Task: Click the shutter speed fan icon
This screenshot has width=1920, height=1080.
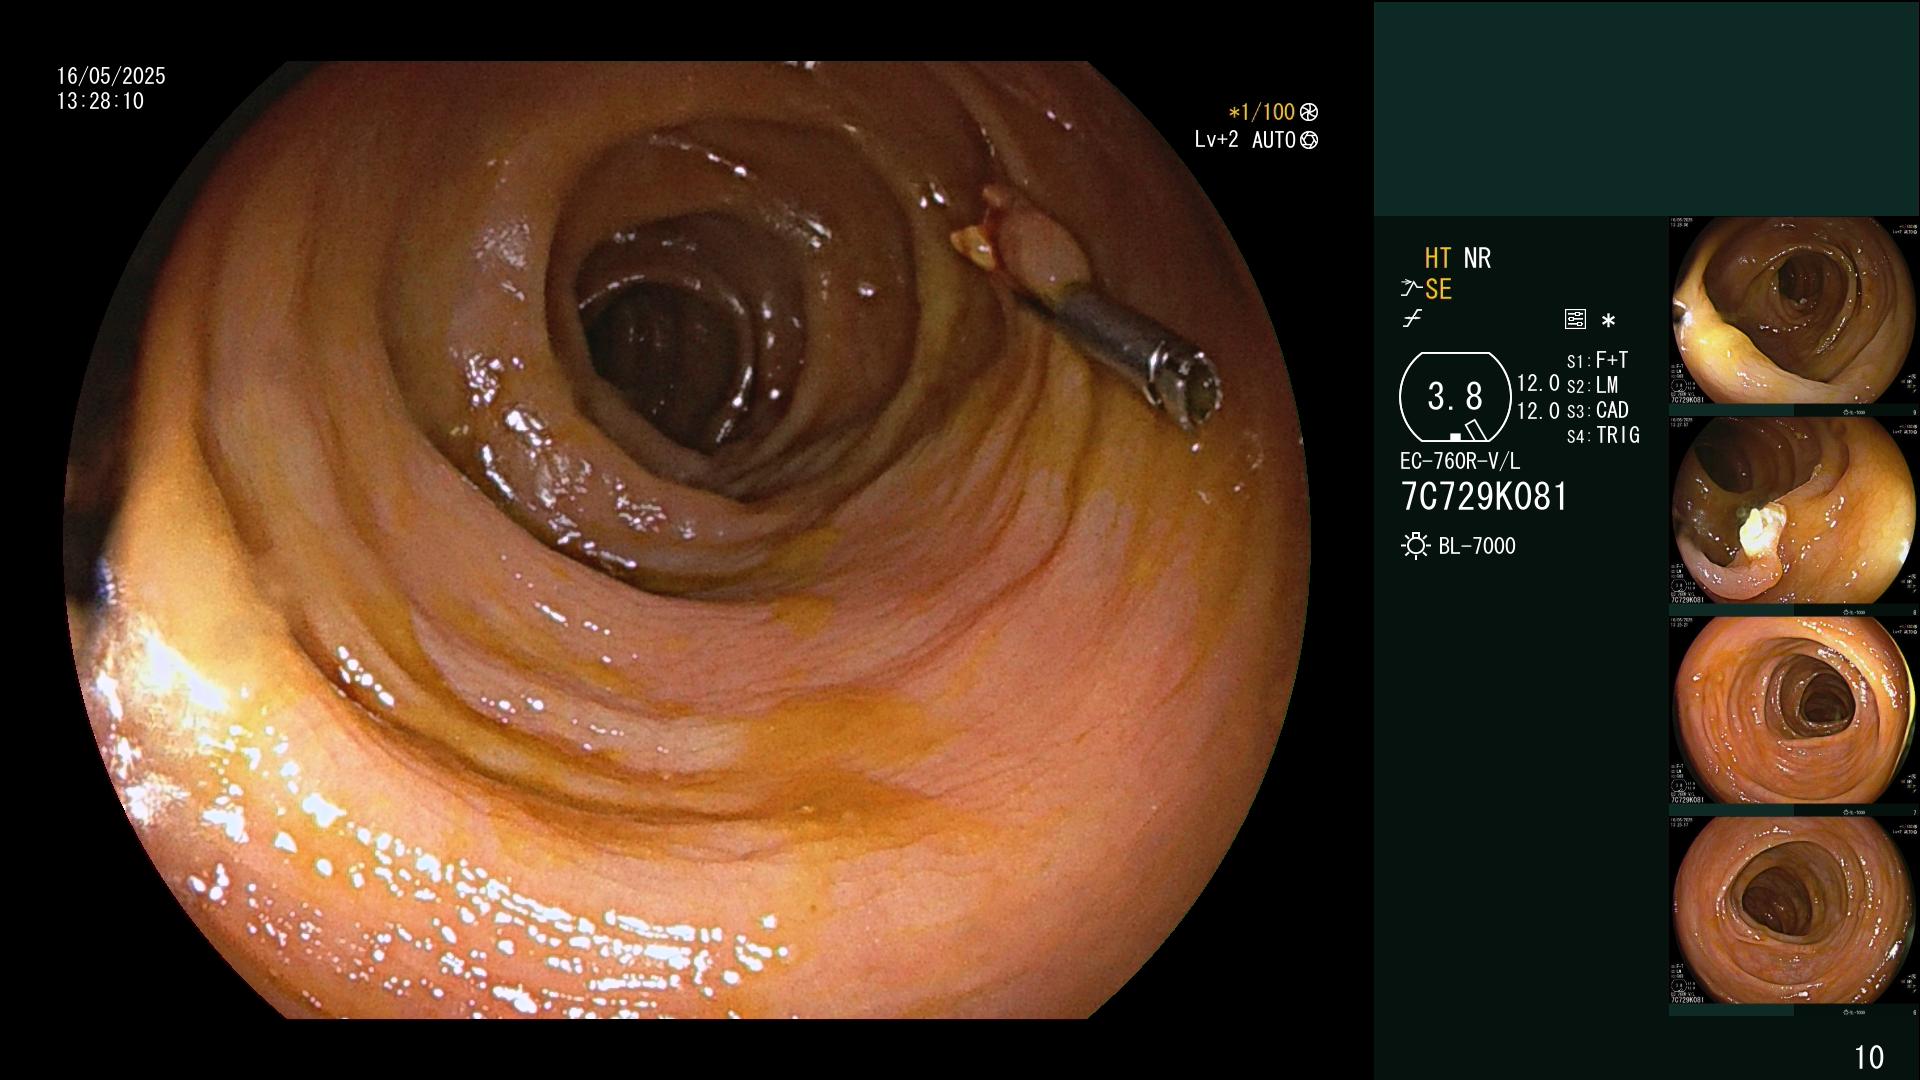Action: click(1309, 113)
